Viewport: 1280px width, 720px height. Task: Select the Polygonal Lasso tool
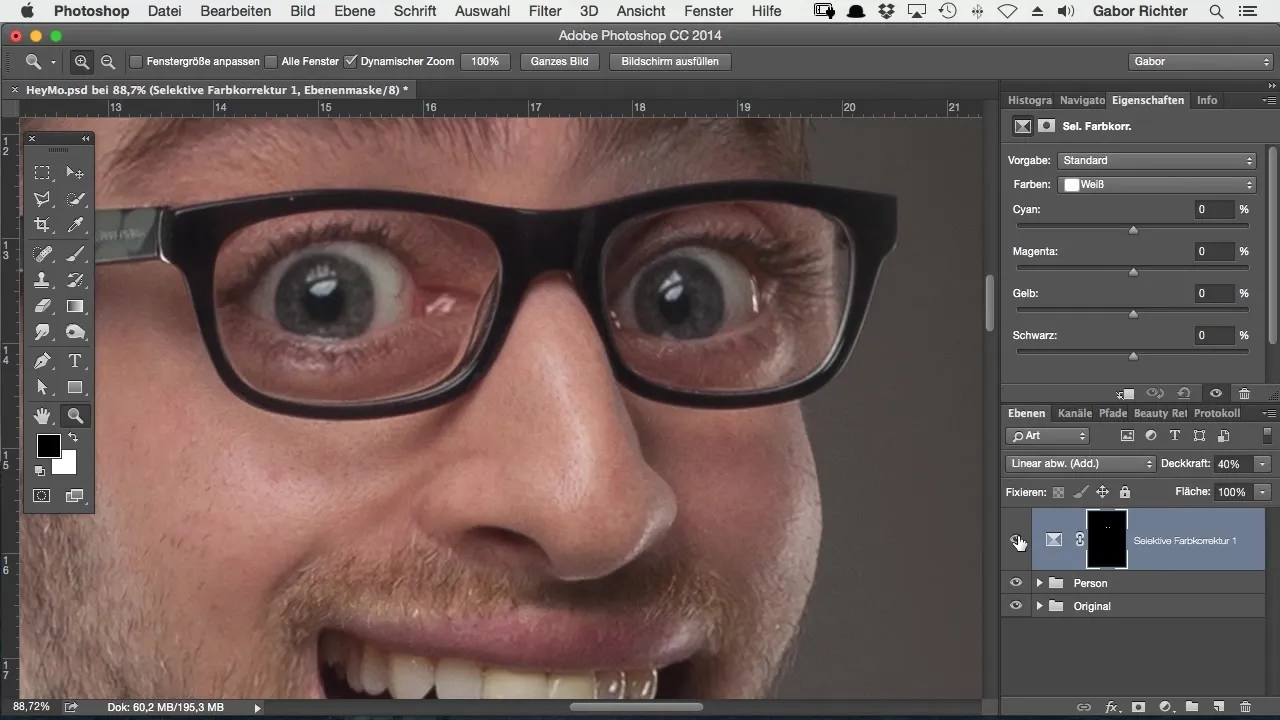pyautogui.click(x=43, y=199)
